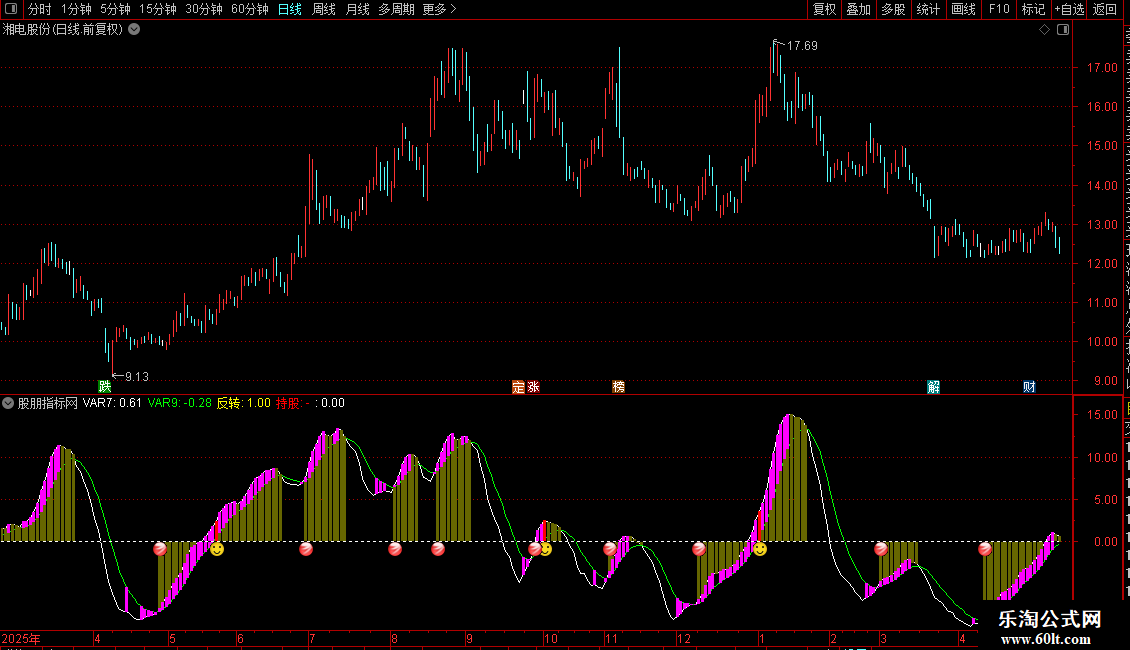Select the 周线 weekly period
This screenshot has width=1130, height=650.
pos(324,9)
